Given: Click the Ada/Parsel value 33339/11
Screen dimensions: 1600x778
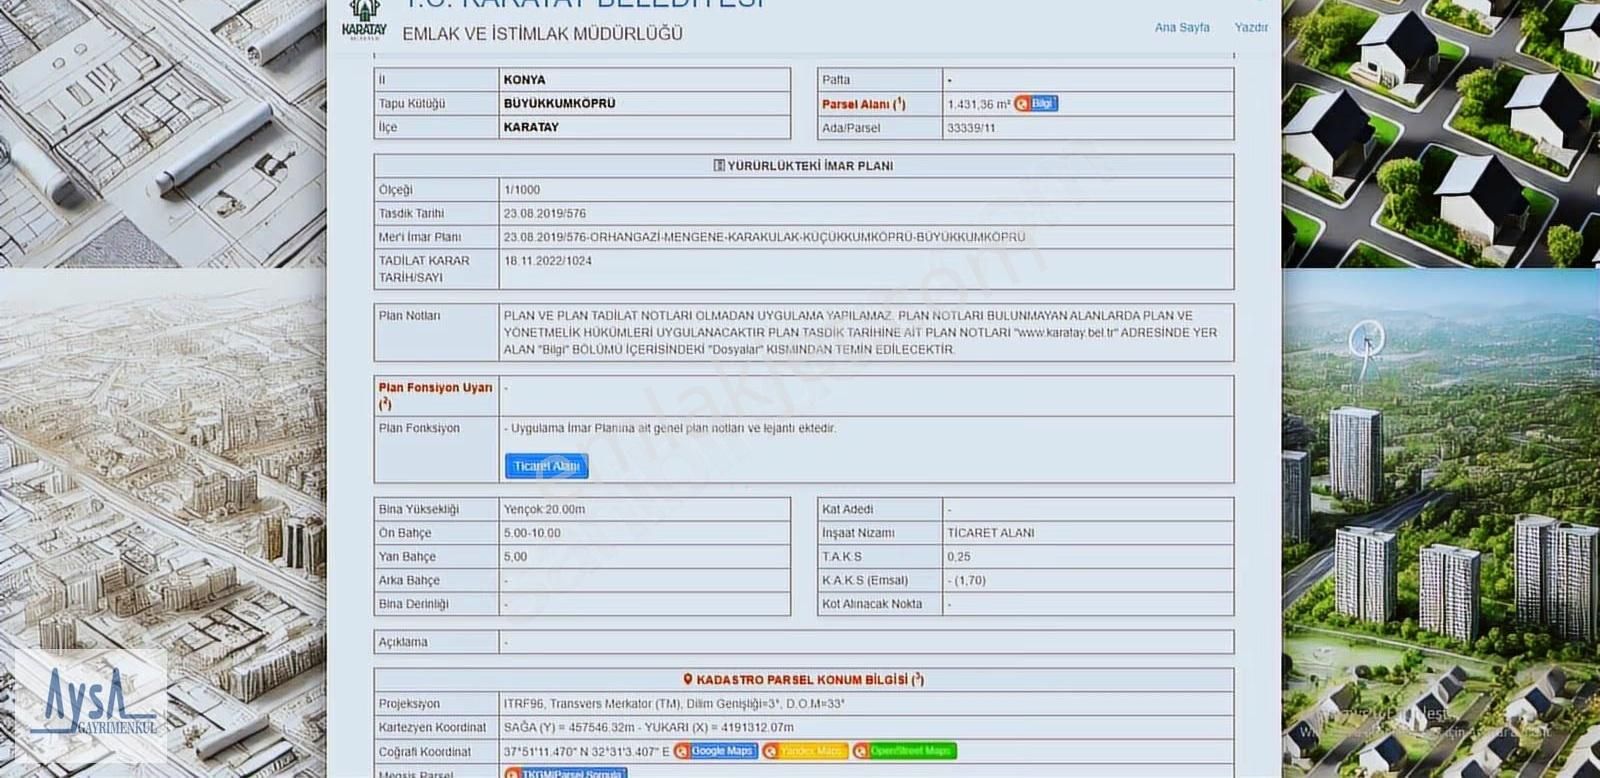Looking at the screenshot, I should tap(971, 128).
